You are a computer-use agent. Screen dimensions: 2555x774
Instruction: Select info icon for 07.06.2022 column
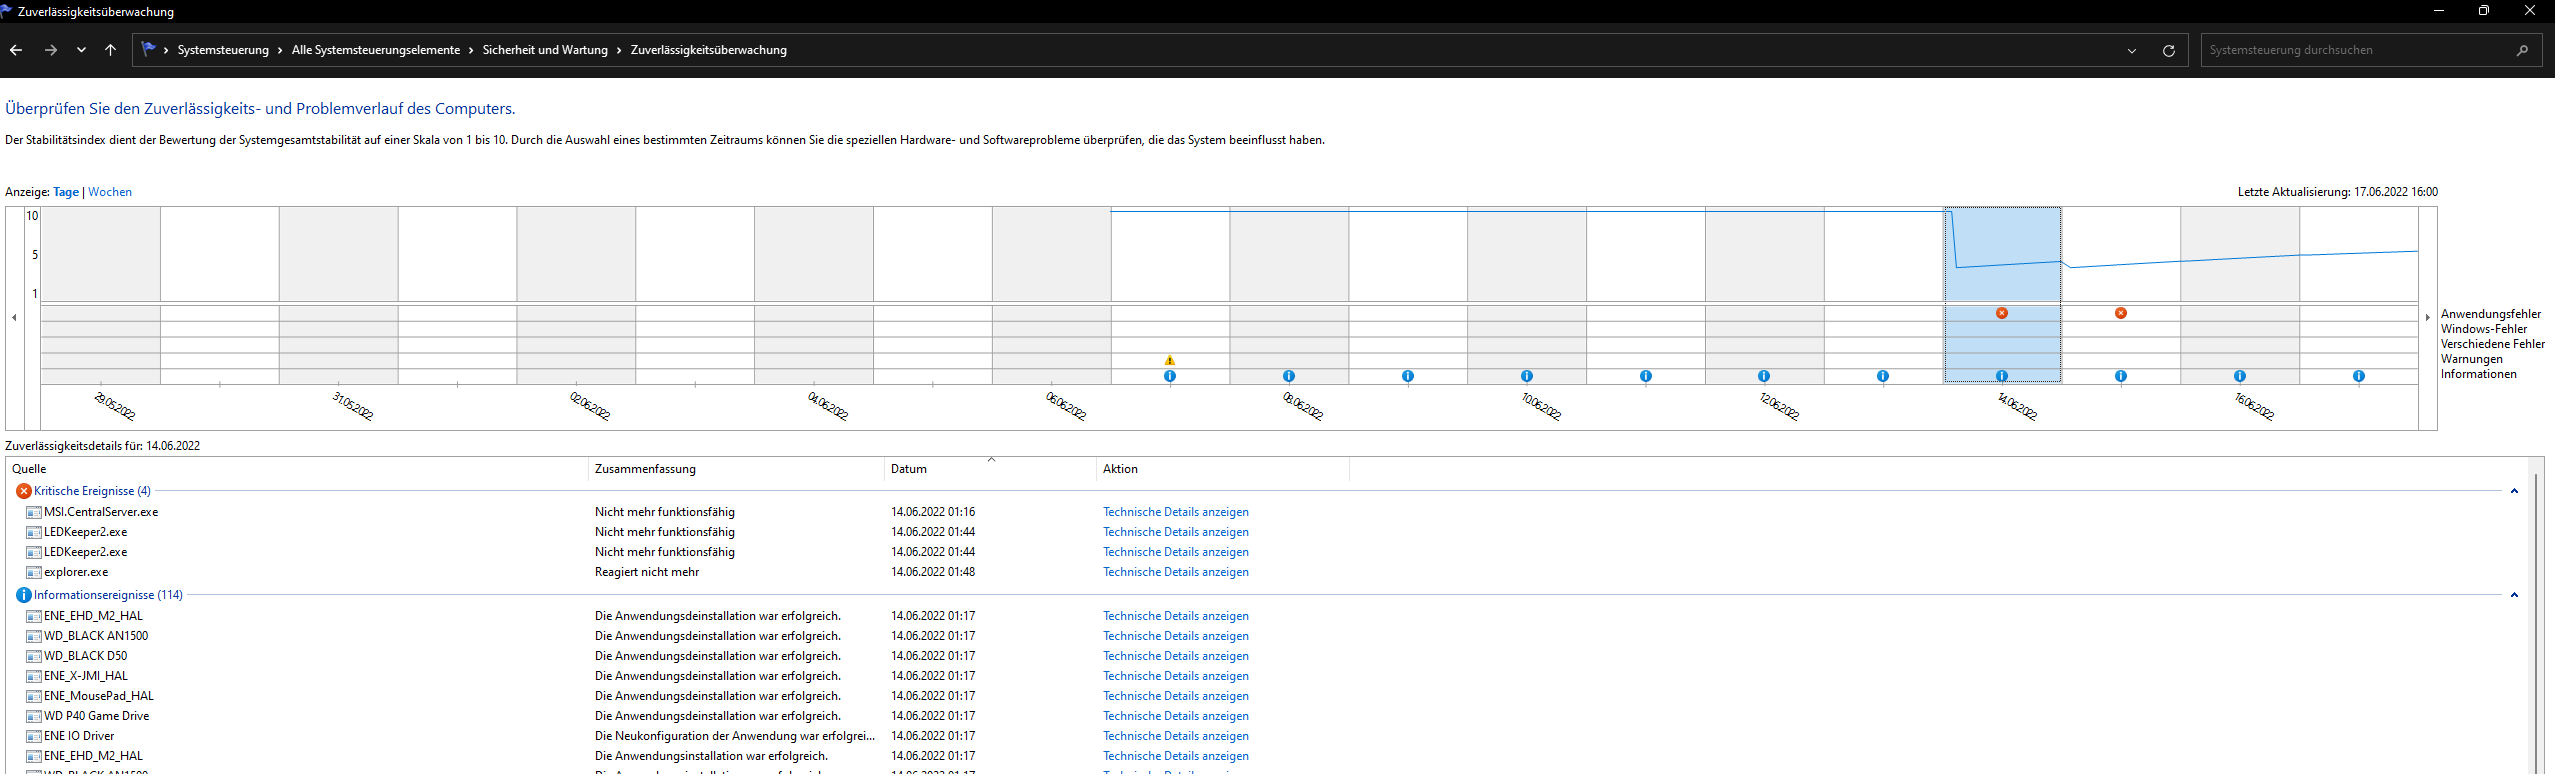pyautogui.click(x=1170, y=376)
